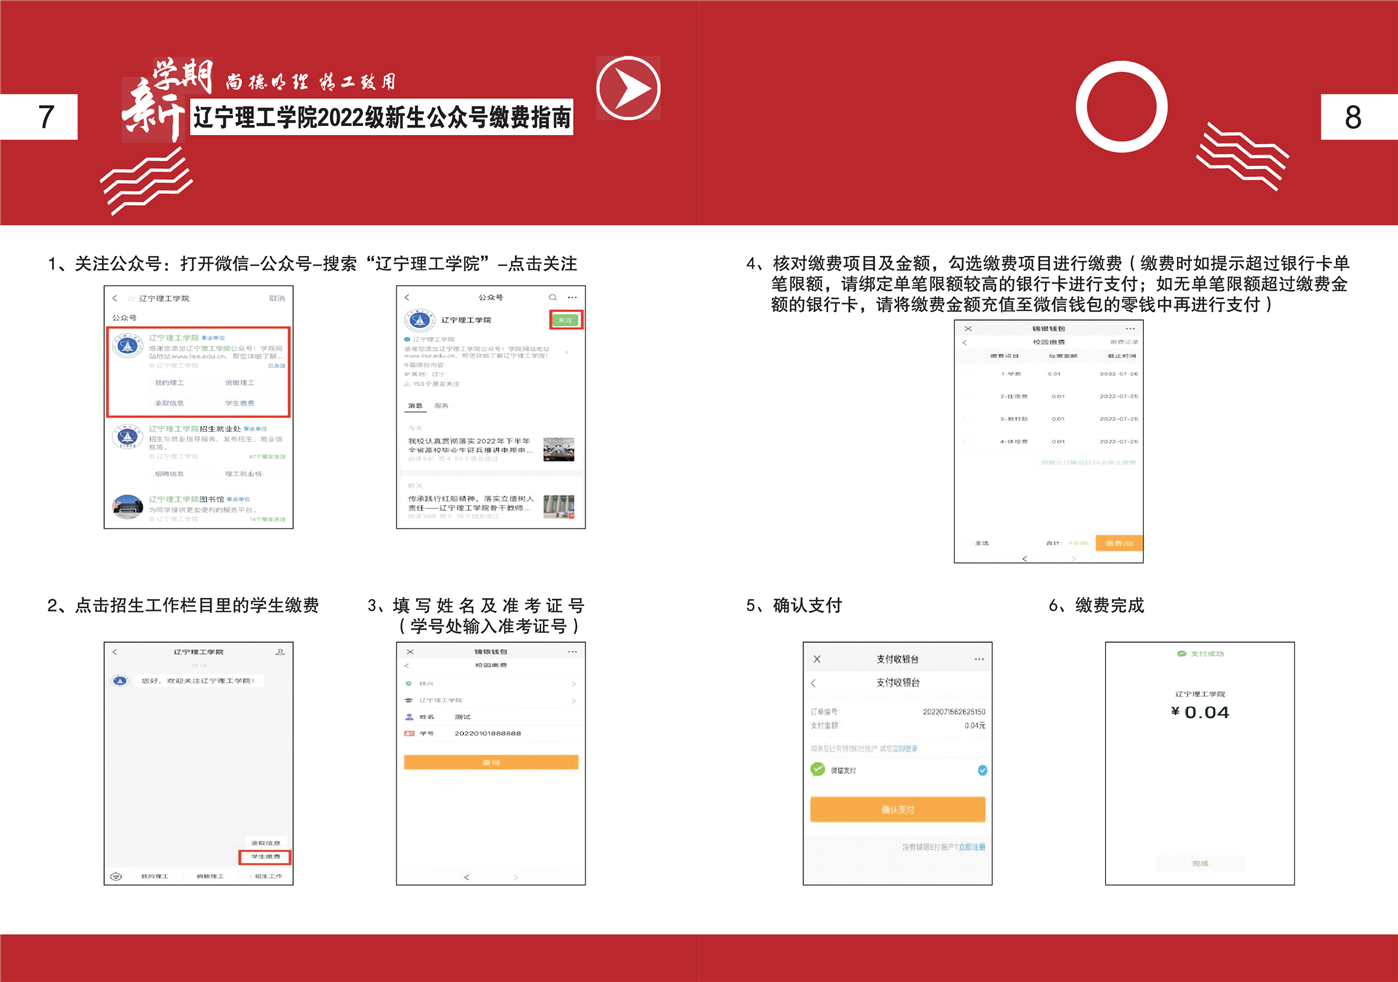Open the 辽宁理工学院招生就业处 account result

199,441
